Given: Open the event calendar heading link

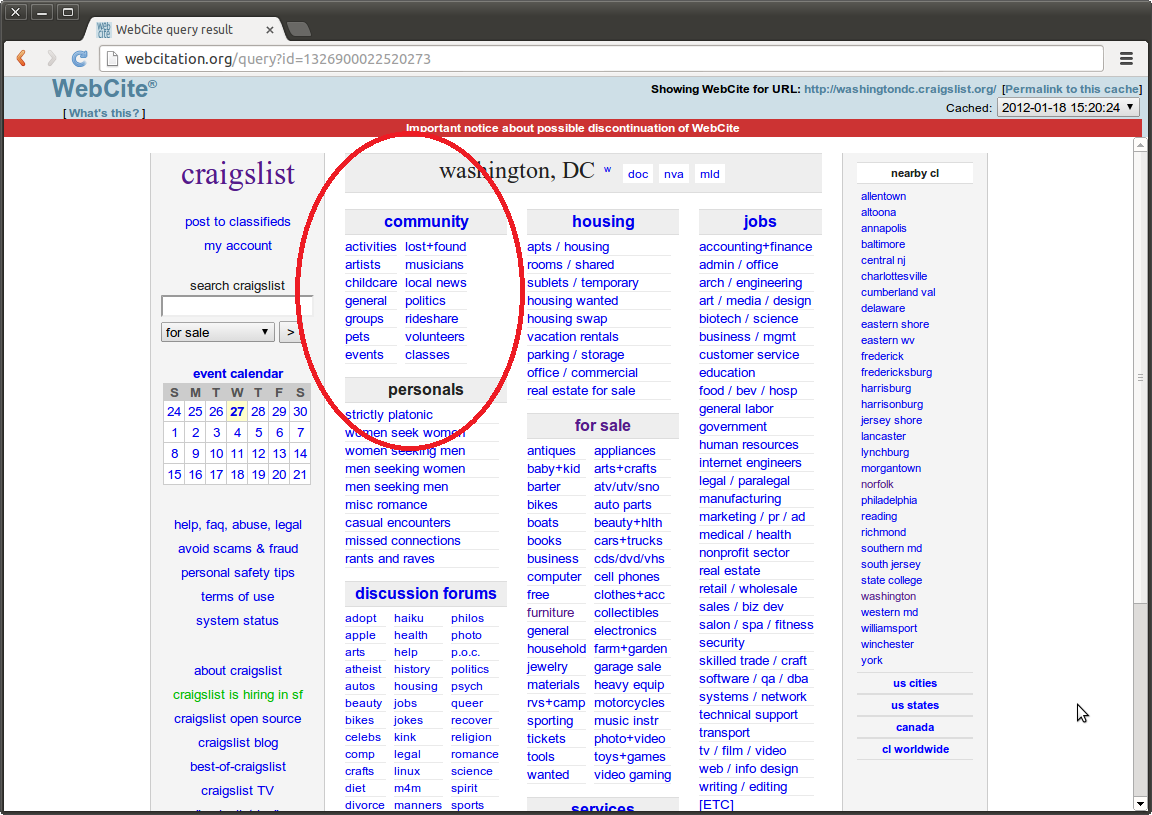Looking at the screenshot, I should [x=237, y=373].
